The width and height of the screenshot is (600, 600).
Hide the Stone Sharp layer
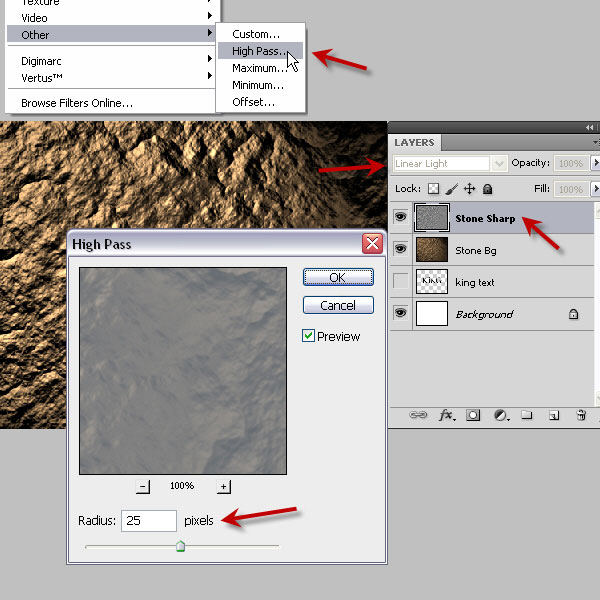[400, 217]
